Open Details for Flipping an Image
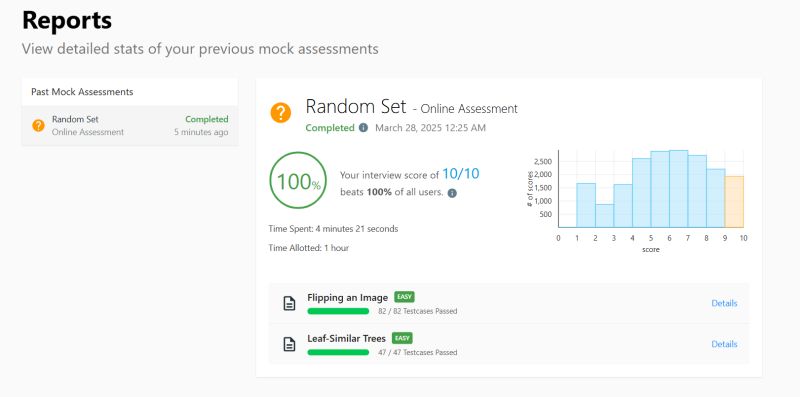The image size is (800, 397). [x=724, y=303]
